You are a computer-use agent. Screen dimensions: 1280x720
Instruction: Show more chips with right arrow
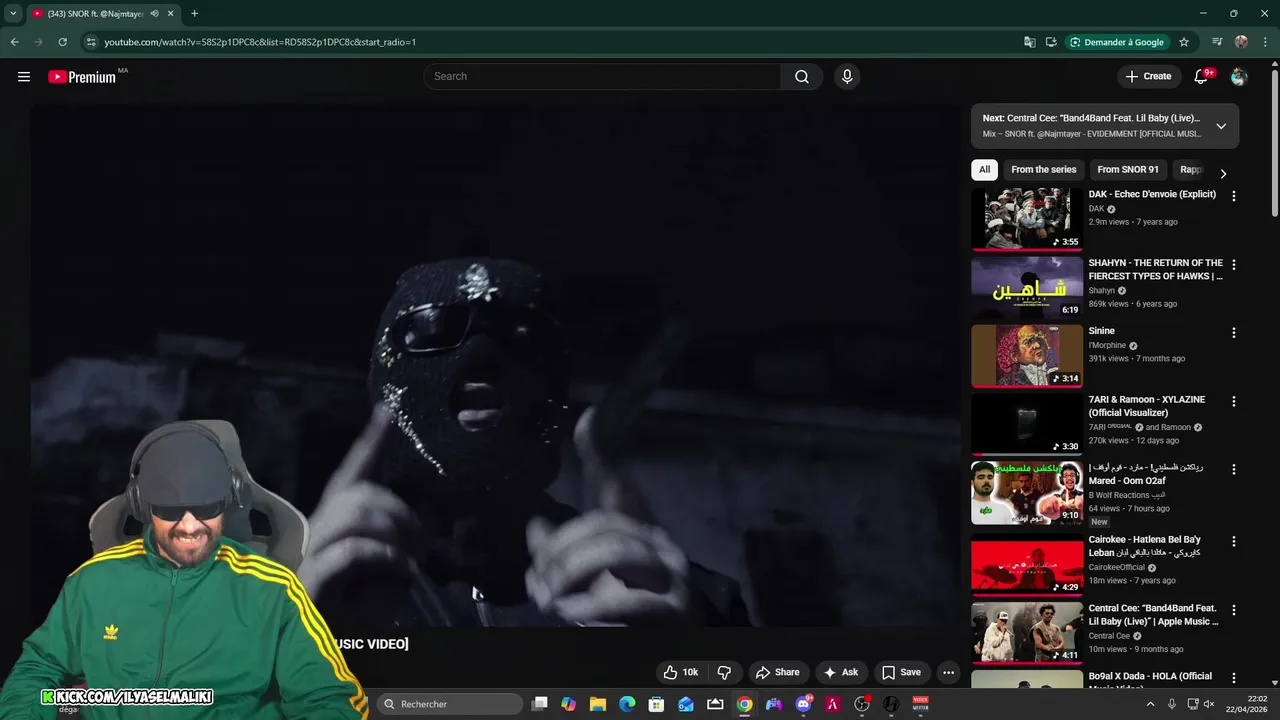click(x=1223, y=173)
